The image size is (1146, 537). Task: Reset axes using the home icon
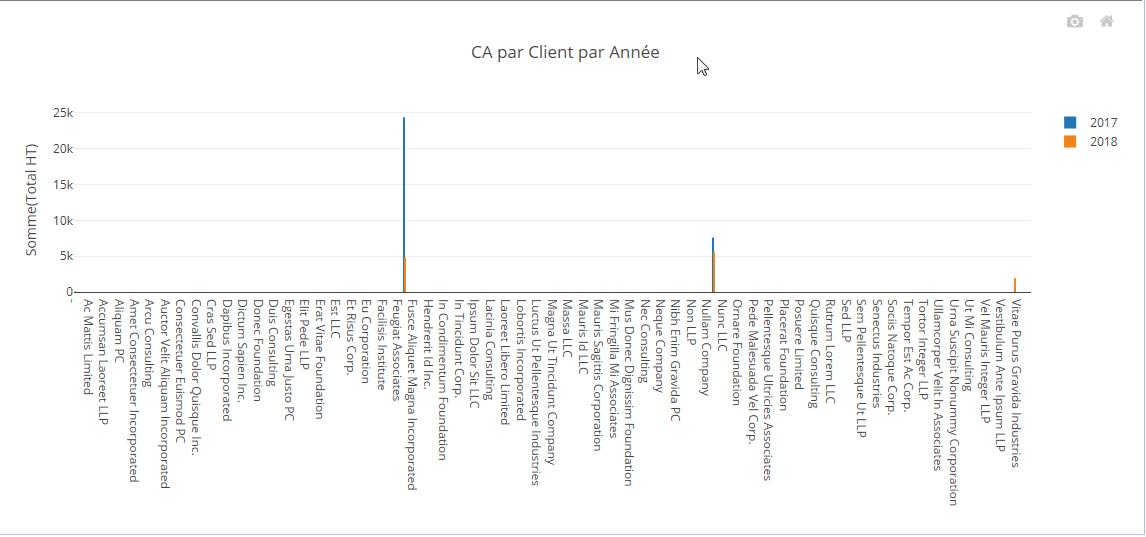click(1107, 21)
